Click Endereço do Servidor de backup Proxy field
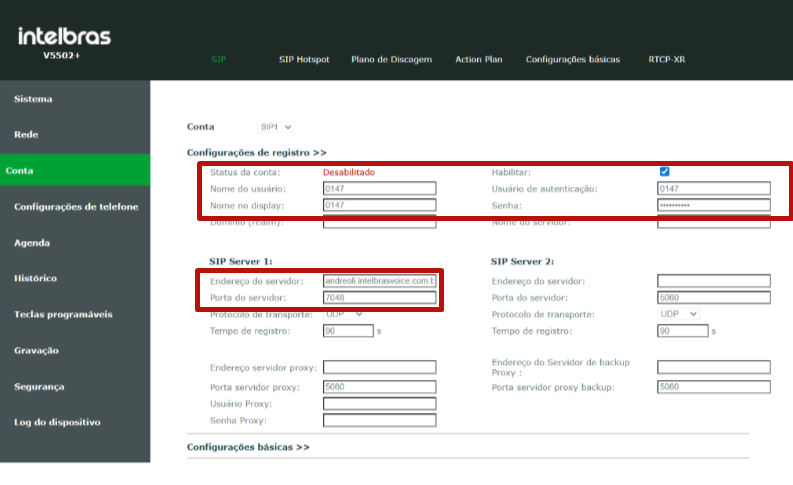Viewport: 793px width, 485px height. pos(714,367)
